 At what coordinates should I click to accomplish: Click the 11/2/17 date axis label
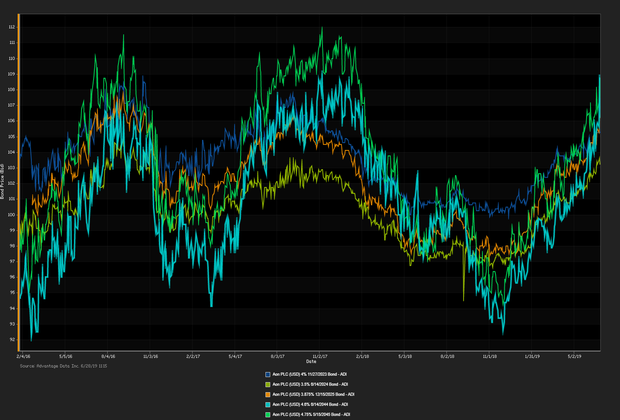pyautogui.click(x=320, y=356)
